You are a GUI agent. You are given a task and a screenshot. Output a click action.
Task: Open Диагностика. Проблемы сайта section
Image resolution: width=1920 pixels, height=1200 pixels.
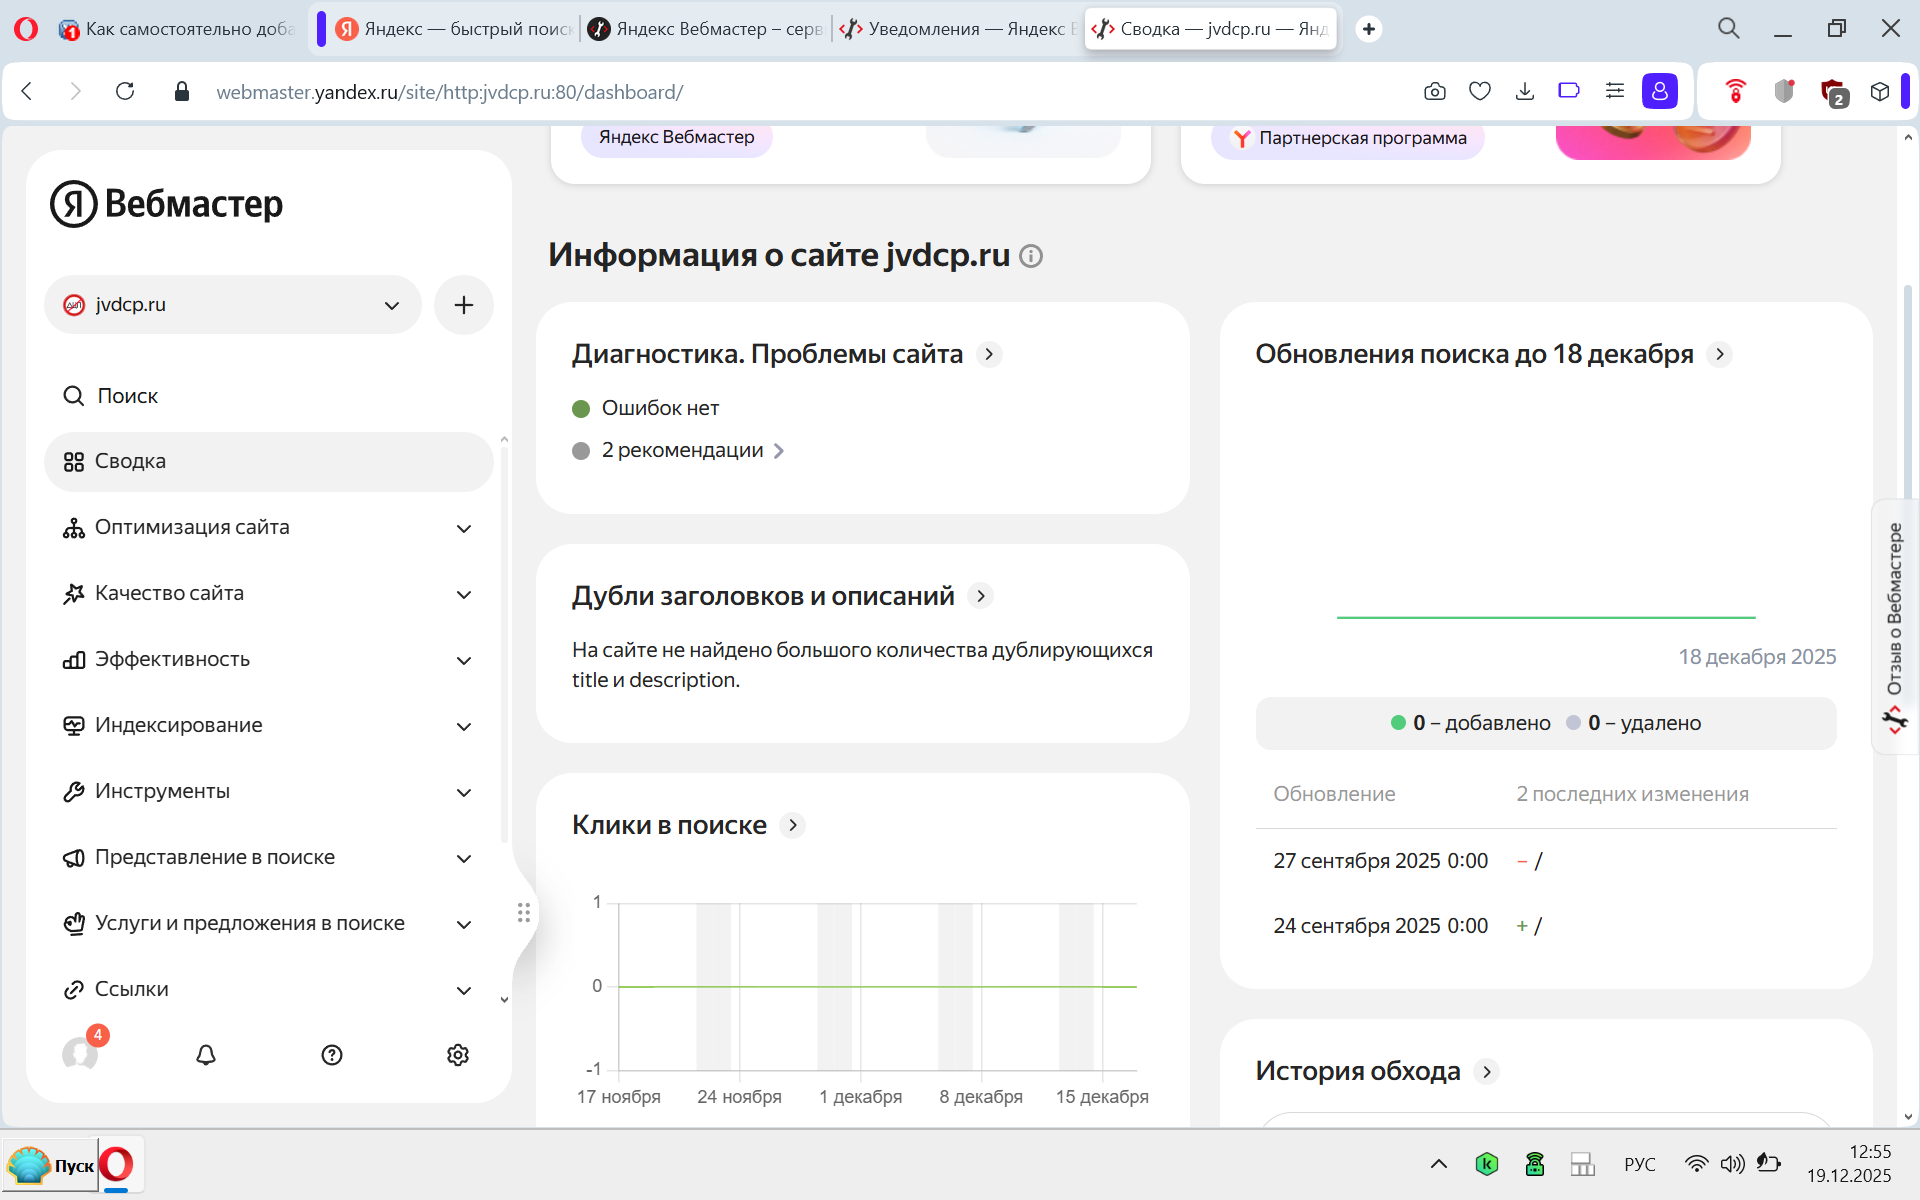click(768, 354)
